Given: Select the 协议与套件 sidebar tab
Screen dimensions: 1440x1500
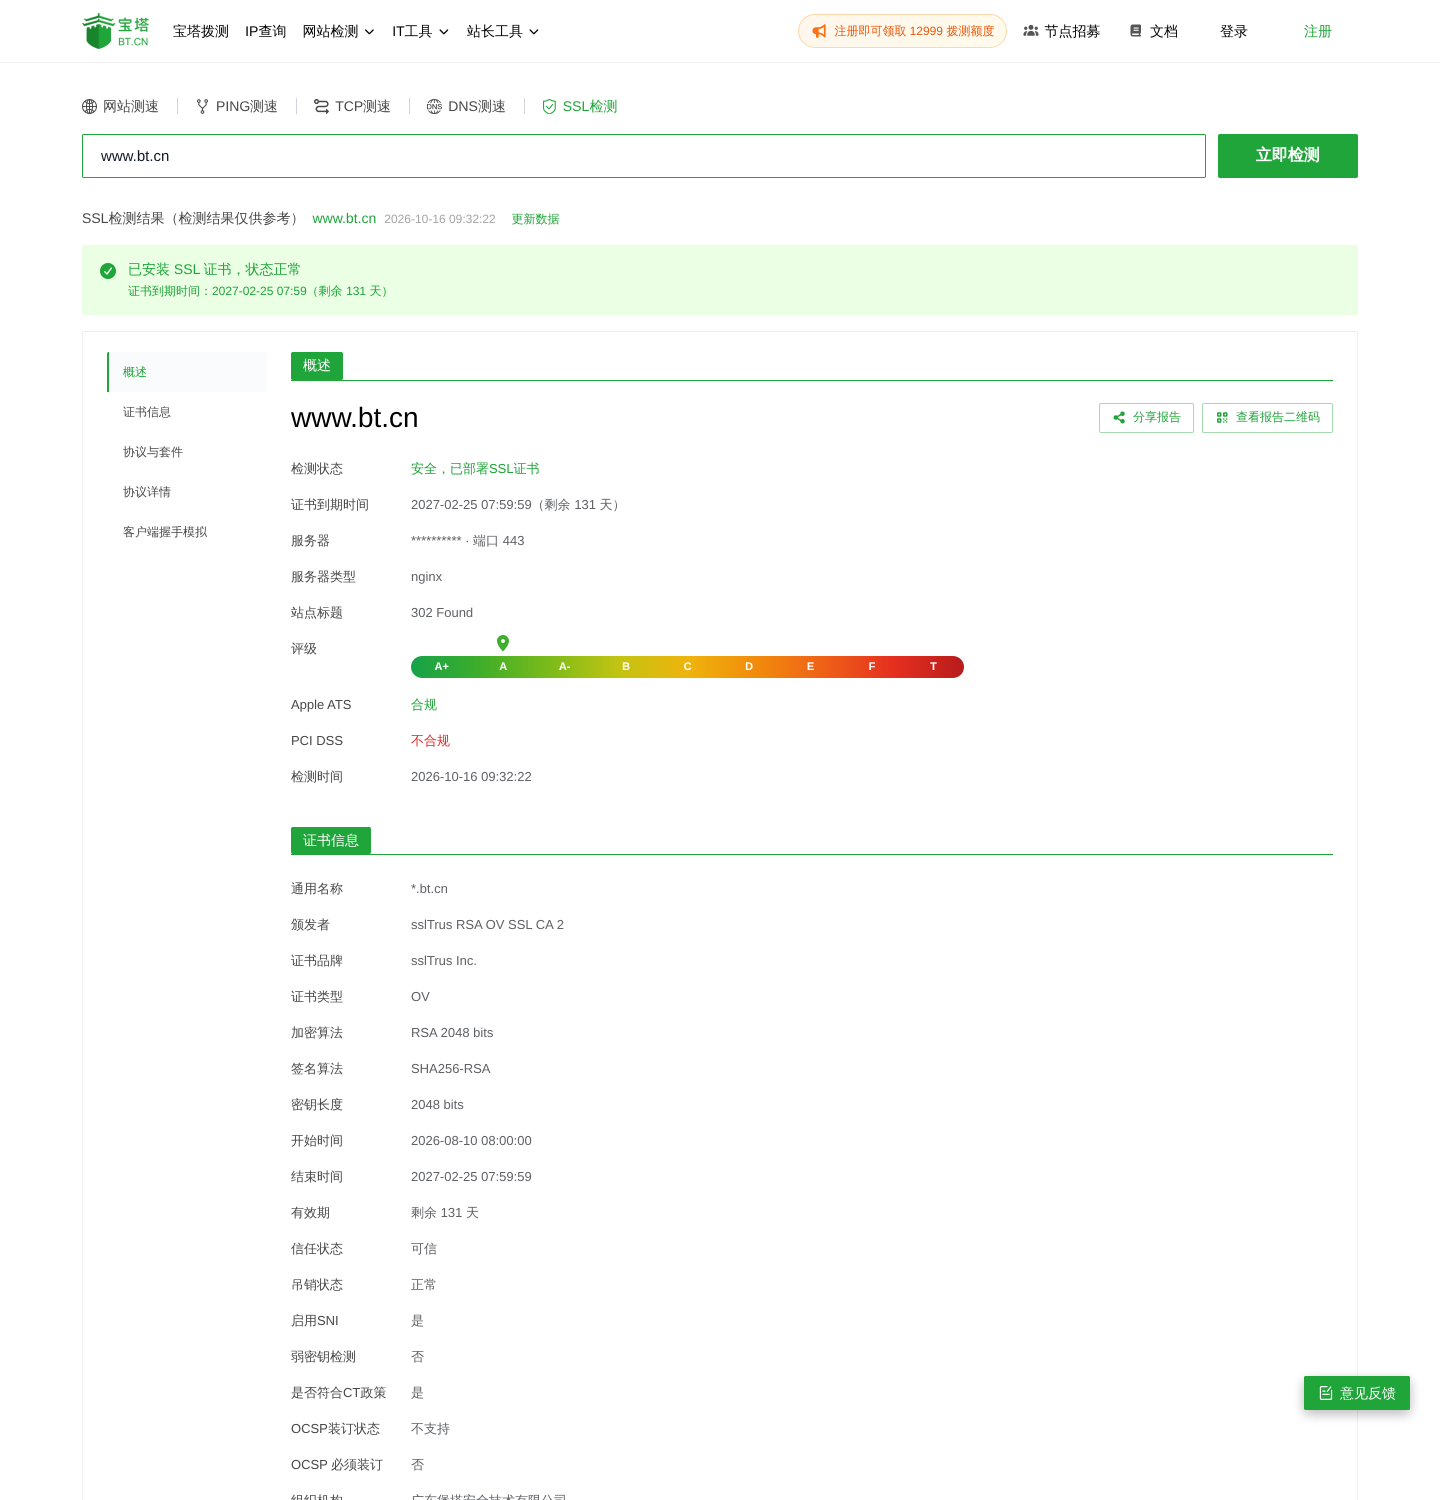Looking at the screenshot, I should [187, 452].
